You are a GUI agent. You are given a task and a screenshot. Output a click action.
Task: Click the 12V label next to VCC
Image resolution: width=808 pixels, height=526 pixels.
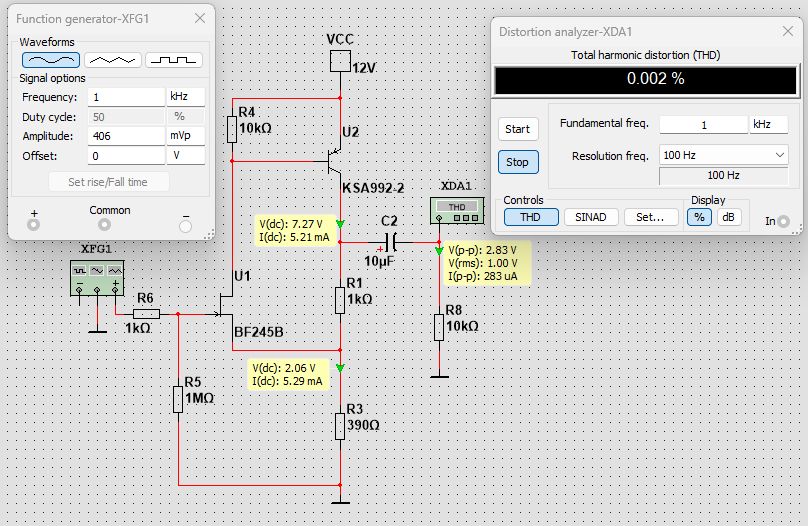pos(364,67)
